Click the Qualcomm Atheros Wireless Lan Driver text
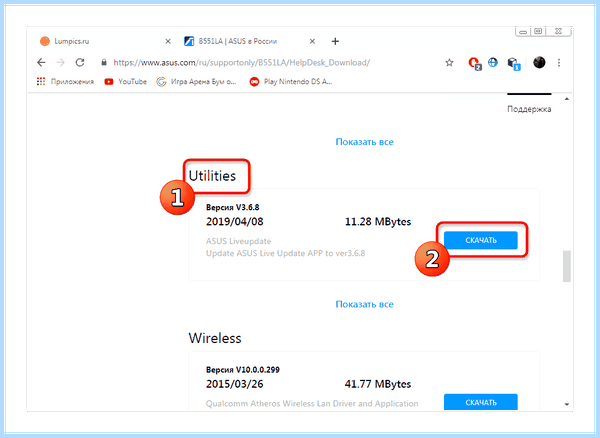Screen dimensions: 600x438 tap(312, 404)
